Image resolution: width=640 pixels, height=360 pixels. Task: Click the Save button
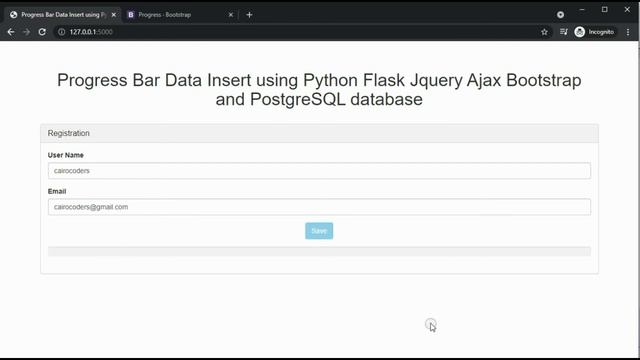(x=319, y=231)
